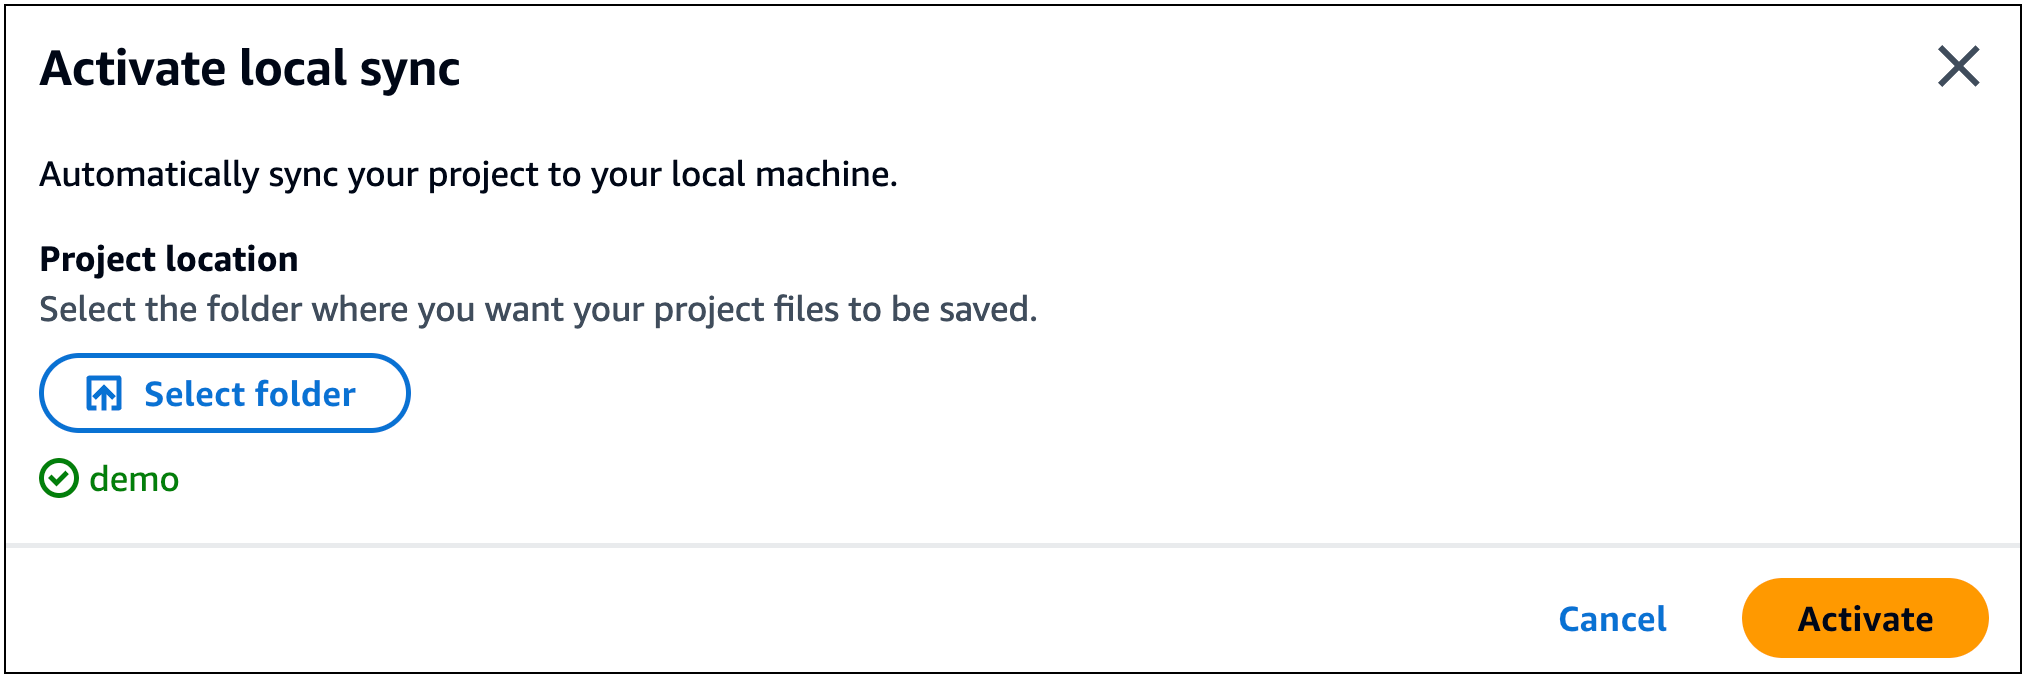The width and height of the screenshot is (2026, 678).
Task: Click the selected folder named demo
Action: click(x=133, y=478)
